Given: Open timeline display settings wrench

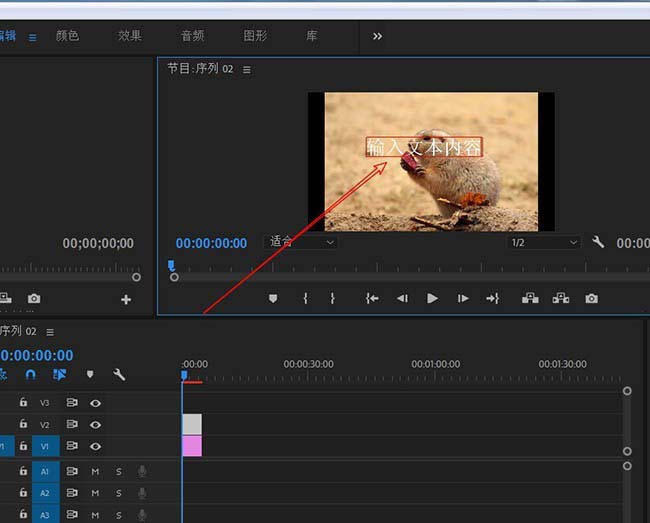Looking at the screenshot, I should pyautogui.click(x=119, y=375).
